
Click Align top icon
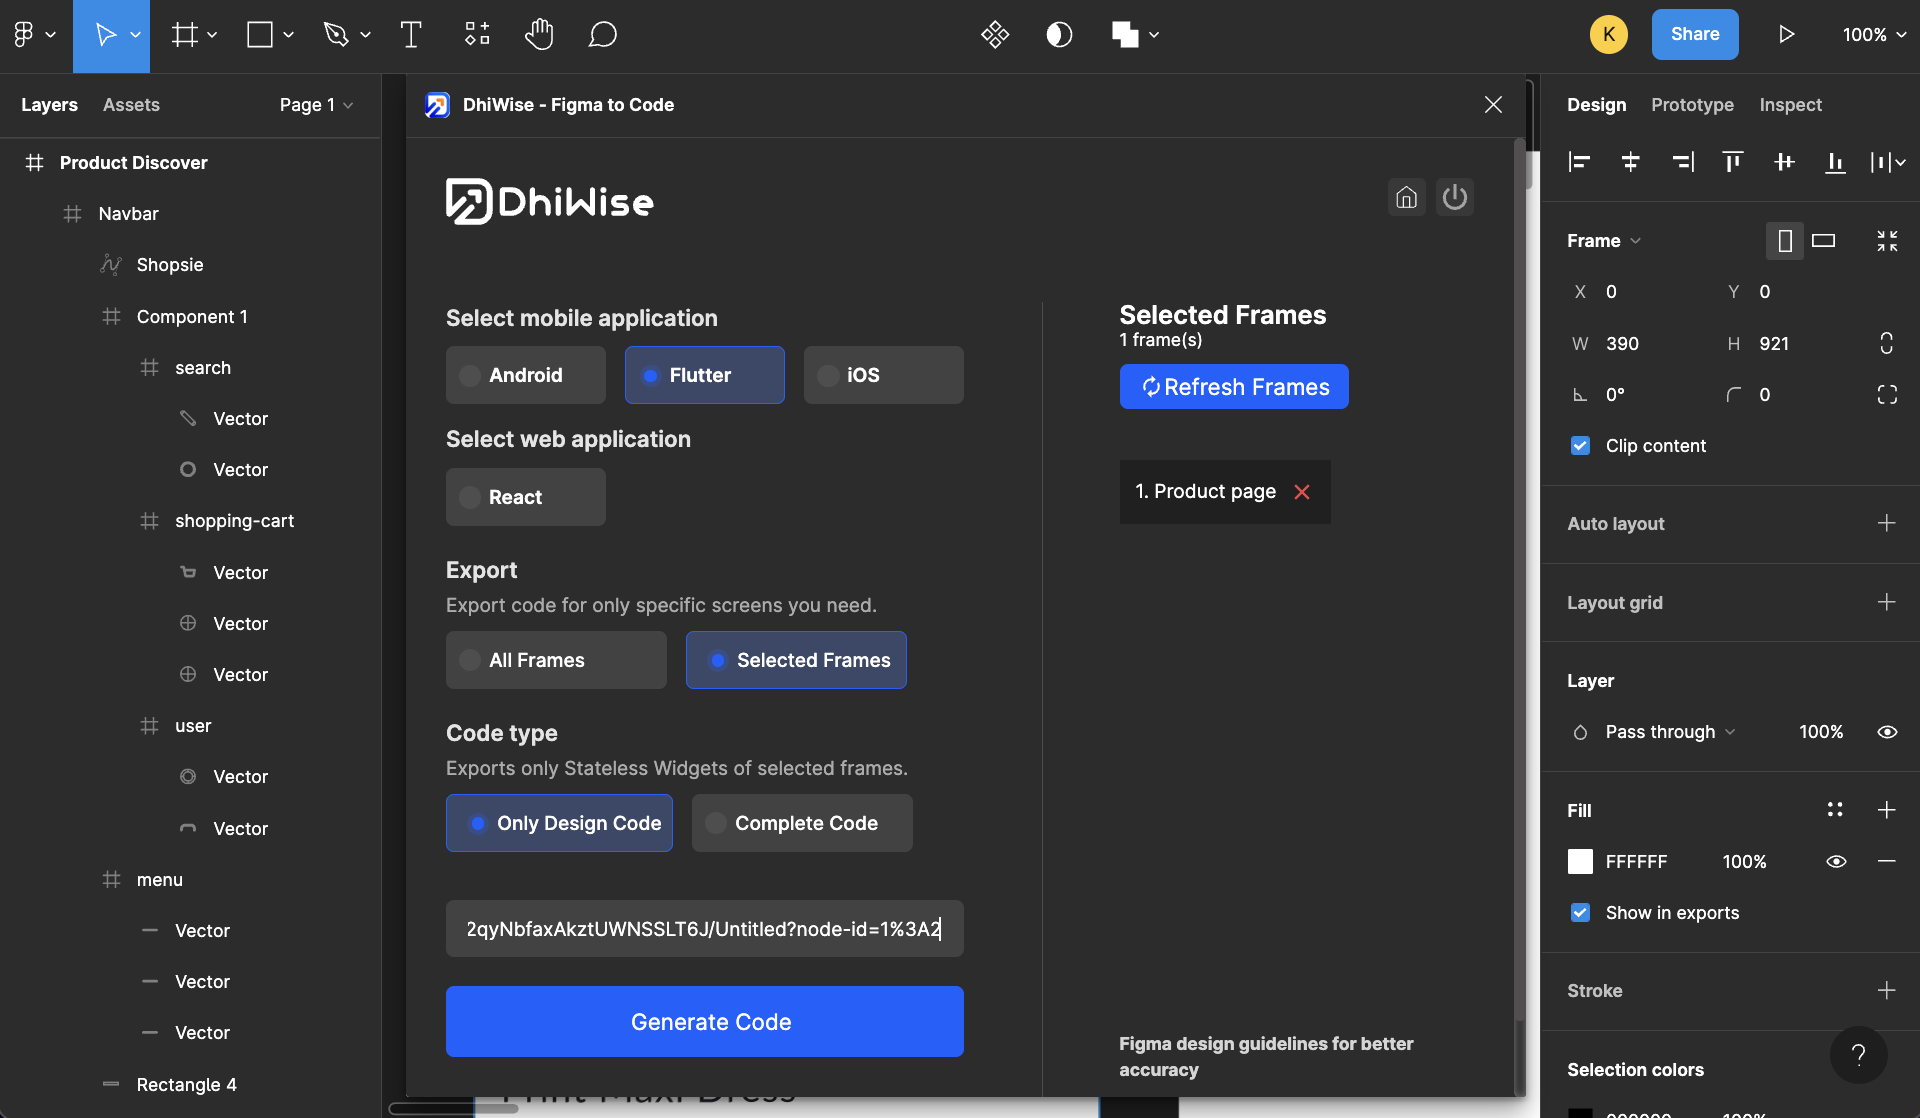pyautogui.click(x=1733, y=162)
